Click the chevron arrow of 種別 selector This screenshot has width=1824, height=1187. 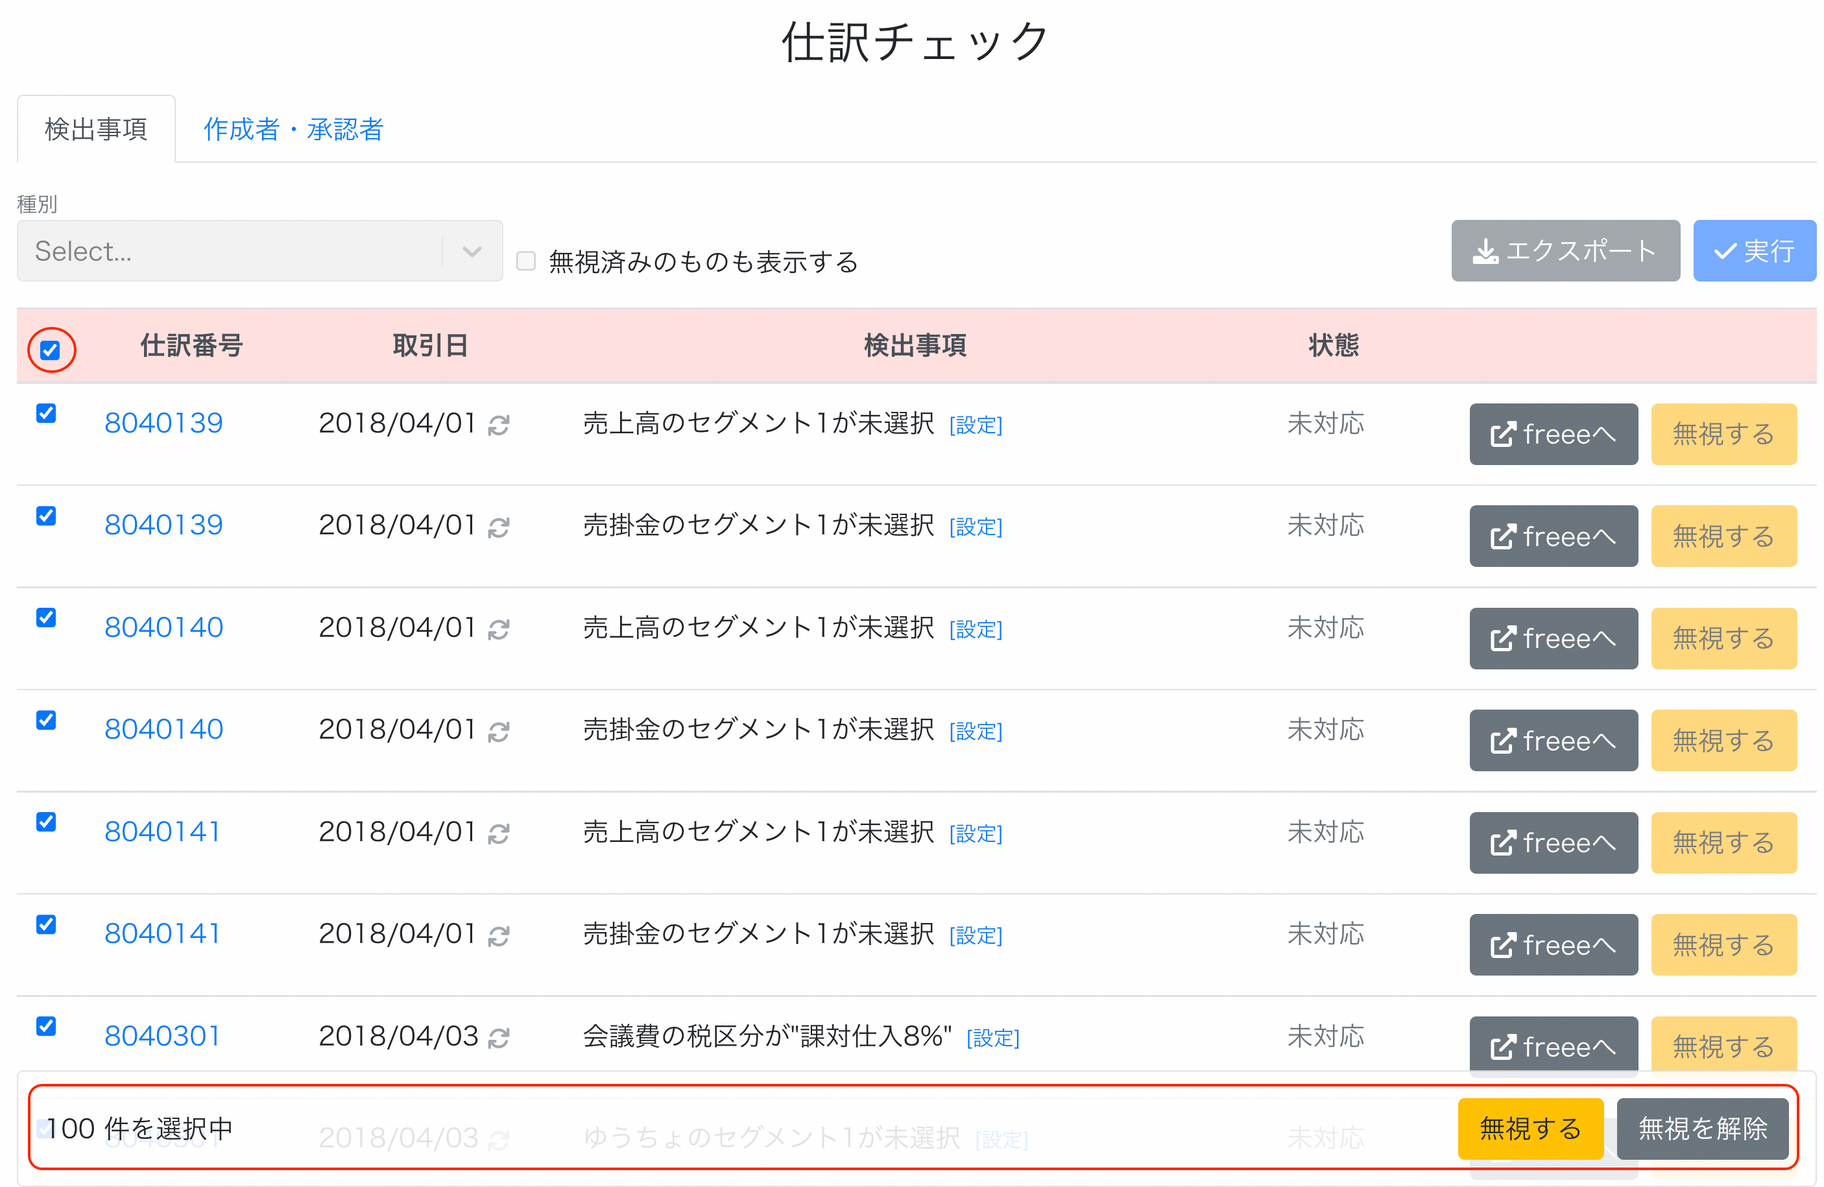[472, 251]
